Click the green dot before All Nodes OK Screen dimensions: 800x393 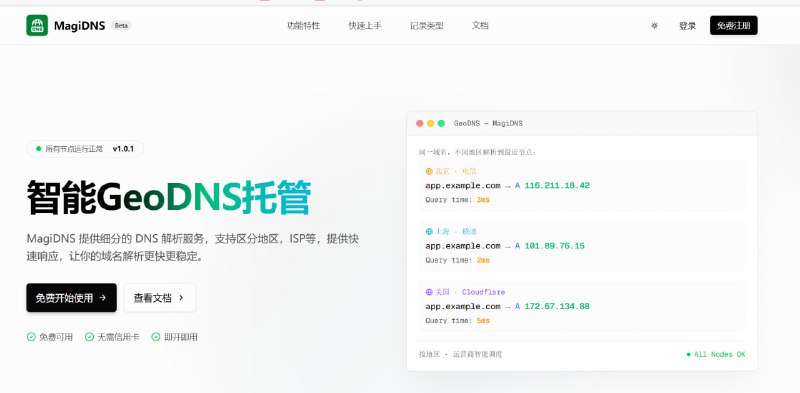(688, 354)
